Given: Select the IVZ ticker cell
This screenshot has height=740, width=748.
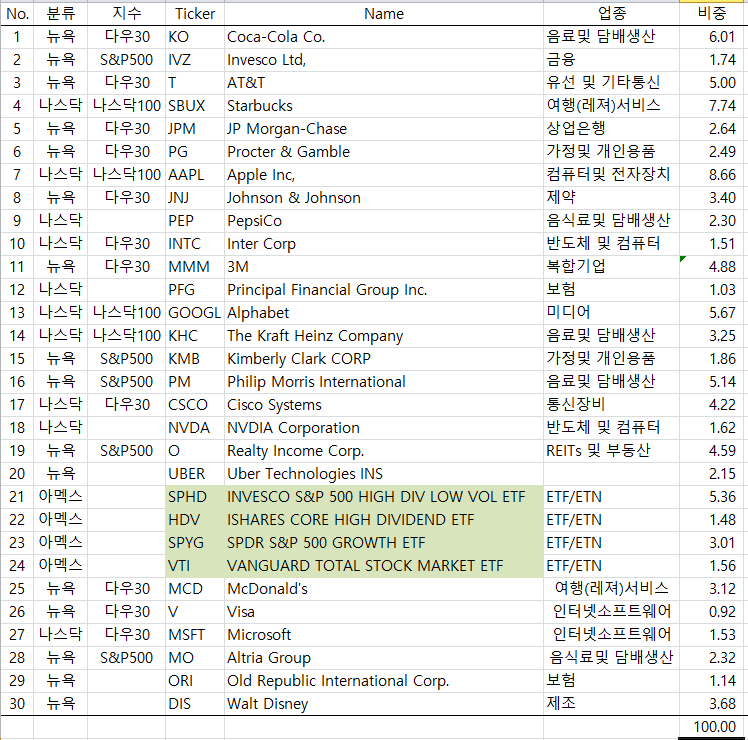Looking at the screenshot, I should pyautogui.click(x=195, y=60).
